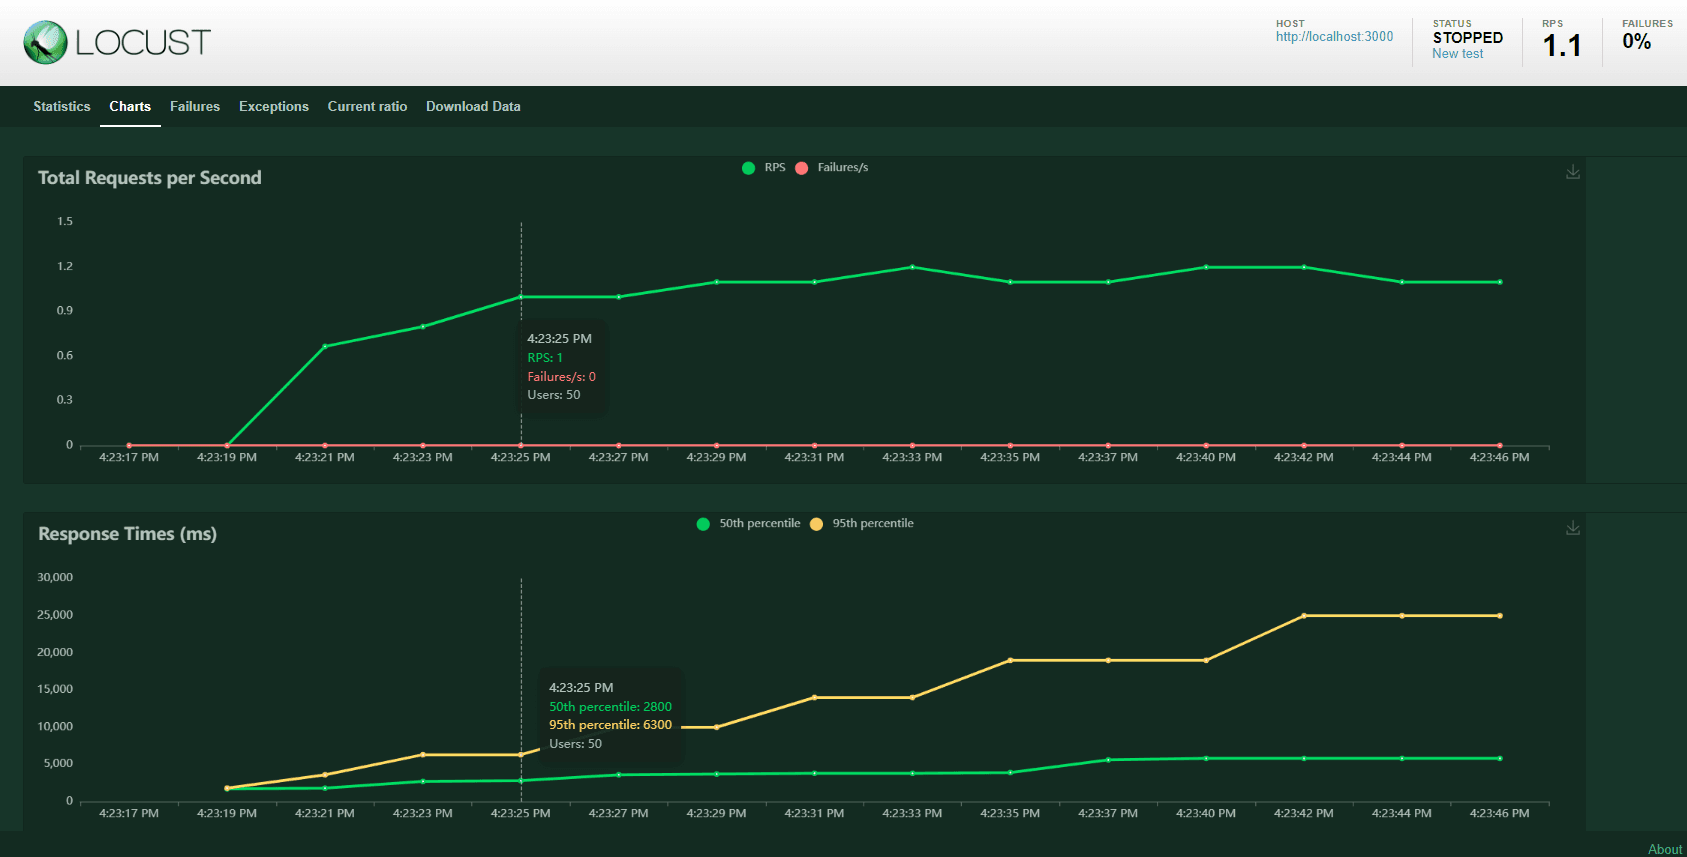Open the http://localhost:3000 host link
Image resolution: width=1687 pixels, height=857 pixels.
[x=1334, y=37]
